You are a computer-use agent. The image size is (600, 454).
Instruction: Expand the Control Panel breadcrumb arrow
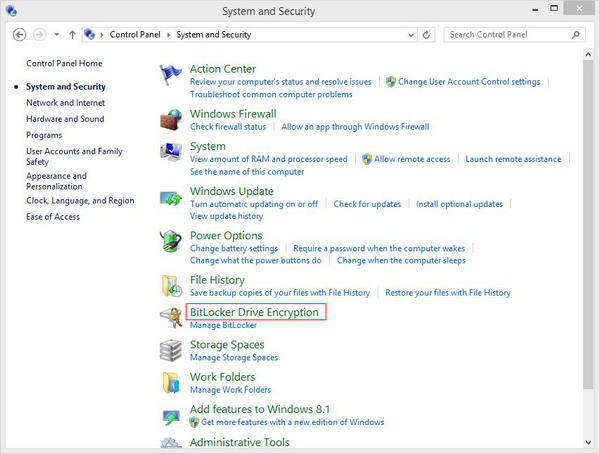[x=168, y=35]
